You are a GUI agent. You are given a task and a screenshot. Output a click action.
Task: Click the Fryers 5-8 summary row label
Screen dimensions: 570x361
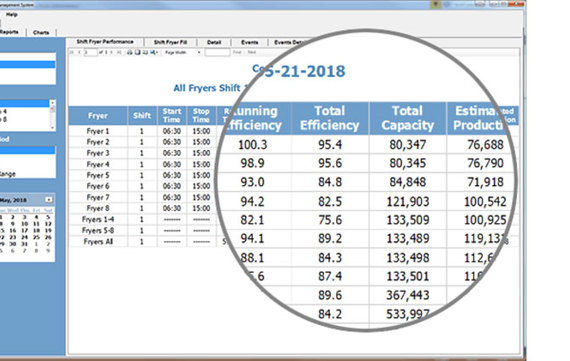point(98,230)
